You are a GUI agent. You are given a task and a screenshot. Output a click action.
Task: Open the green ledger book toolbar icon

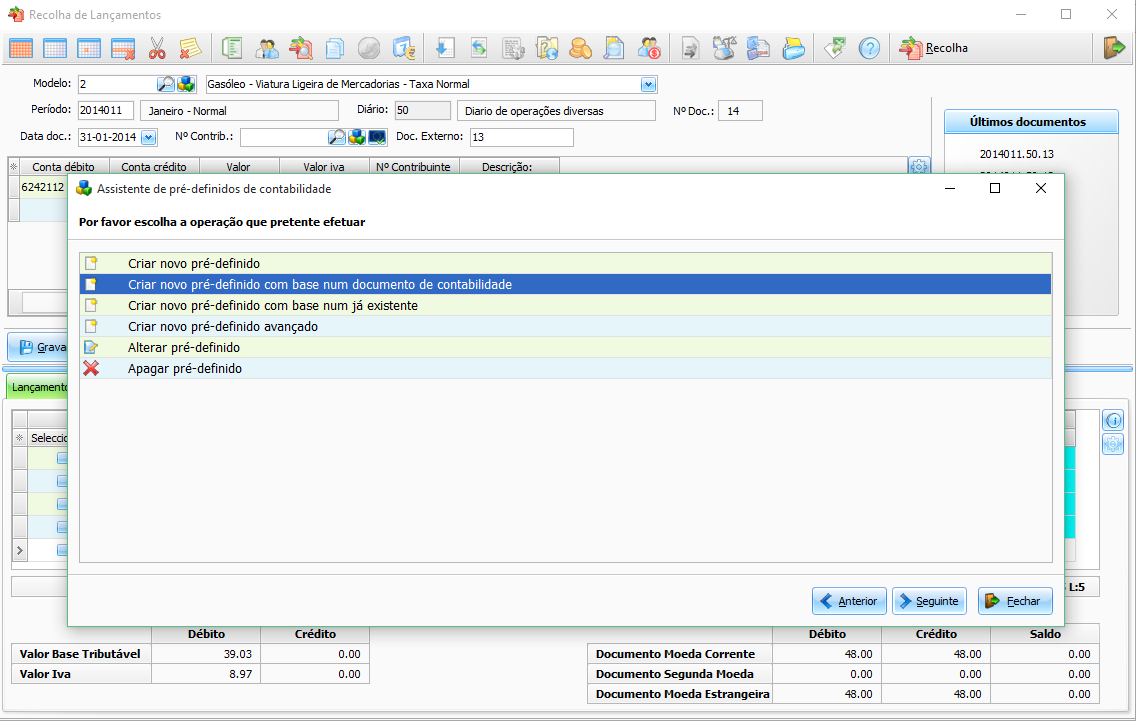(x=232, y=49)
